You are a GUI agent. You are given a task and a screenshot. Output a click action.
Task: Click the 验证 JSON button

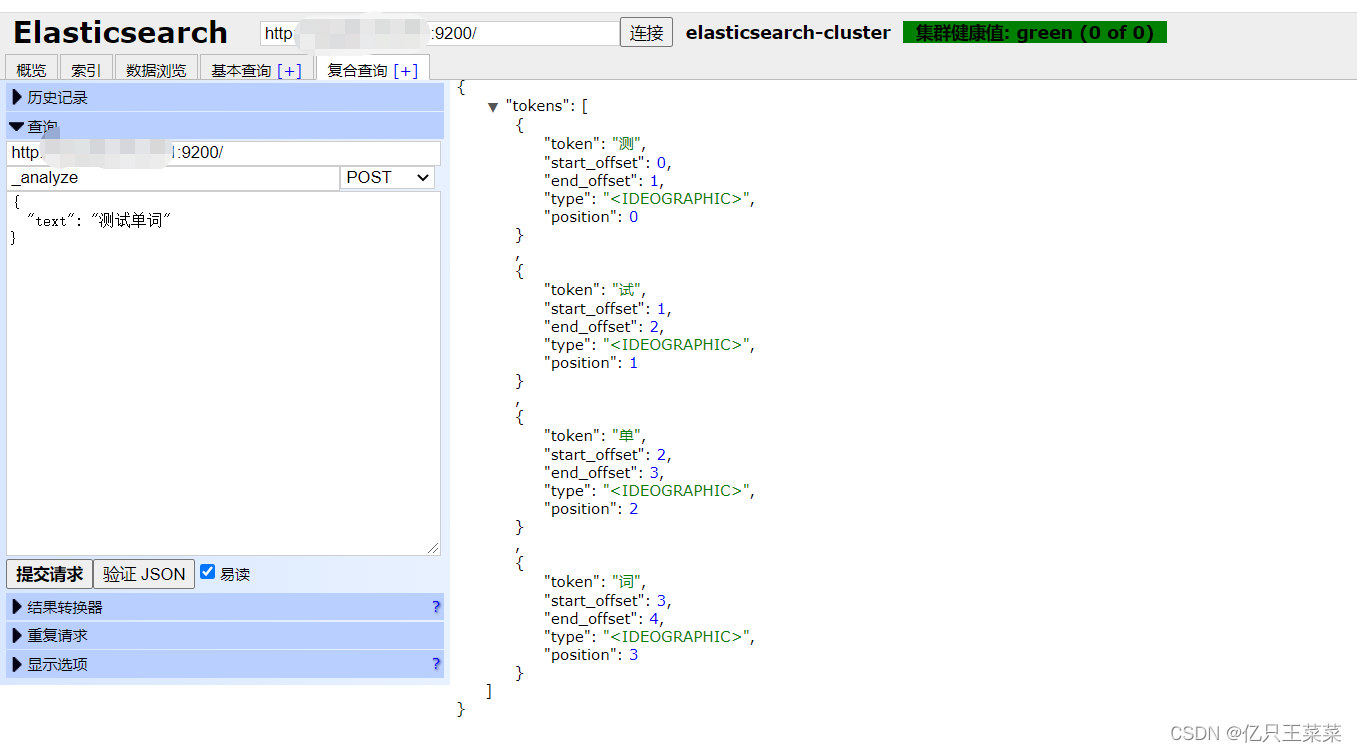(x=144, y=574)
